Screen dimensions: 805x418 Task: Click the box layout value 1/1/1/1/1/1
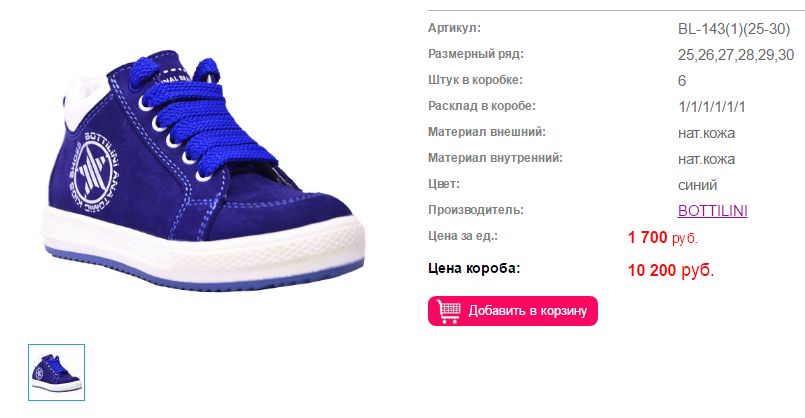(x=712, y=107)
